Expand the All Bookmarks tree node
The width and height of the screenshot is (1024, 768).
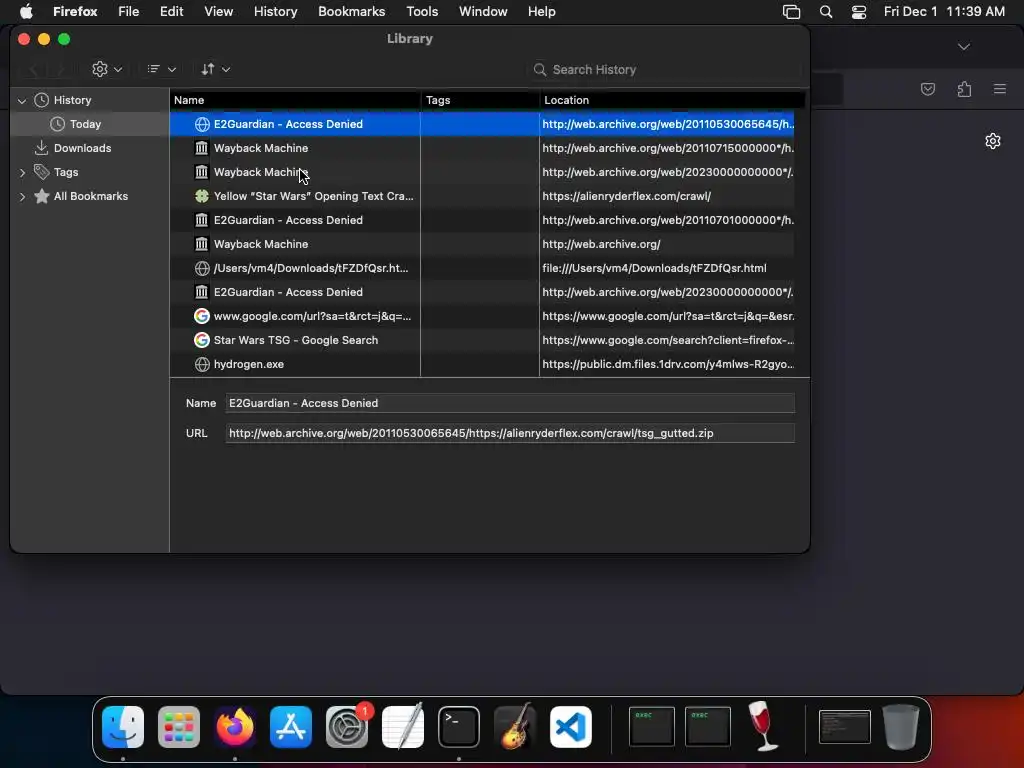pos(22,197)
